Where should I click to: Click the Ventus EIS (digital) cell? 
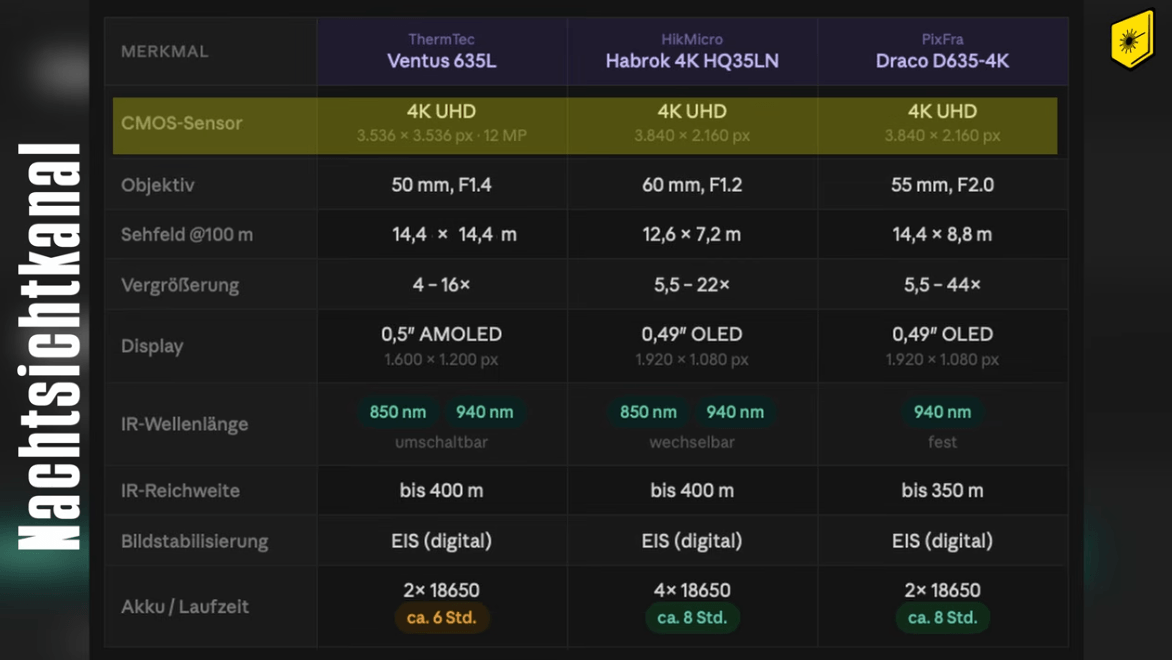pyautogui.click(x=441, y=541)
